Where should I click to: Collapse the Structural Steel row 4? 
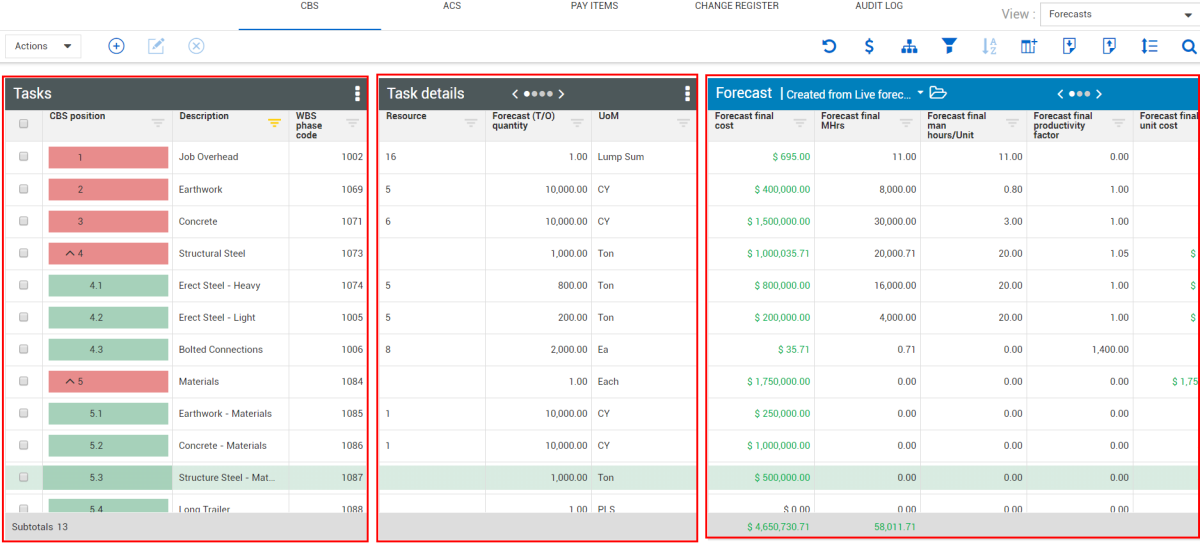[x=70, y=254]
